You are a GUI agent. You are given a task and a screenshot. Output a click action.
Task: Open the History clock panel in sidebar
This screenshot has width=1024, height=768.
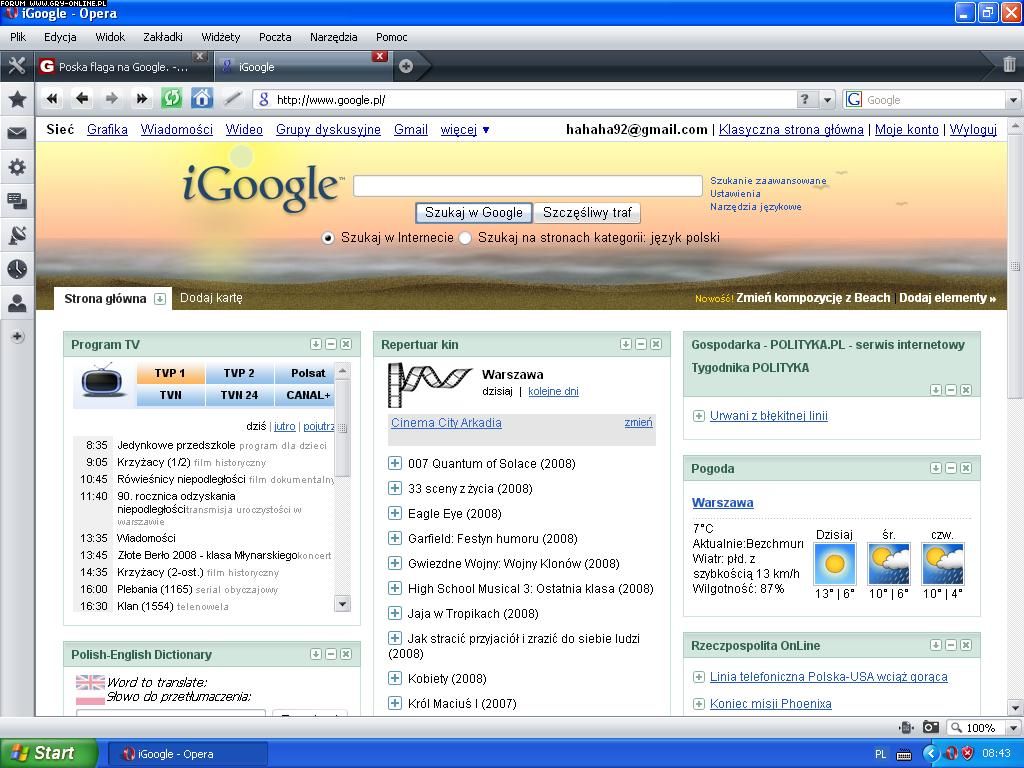coord(17,268)
